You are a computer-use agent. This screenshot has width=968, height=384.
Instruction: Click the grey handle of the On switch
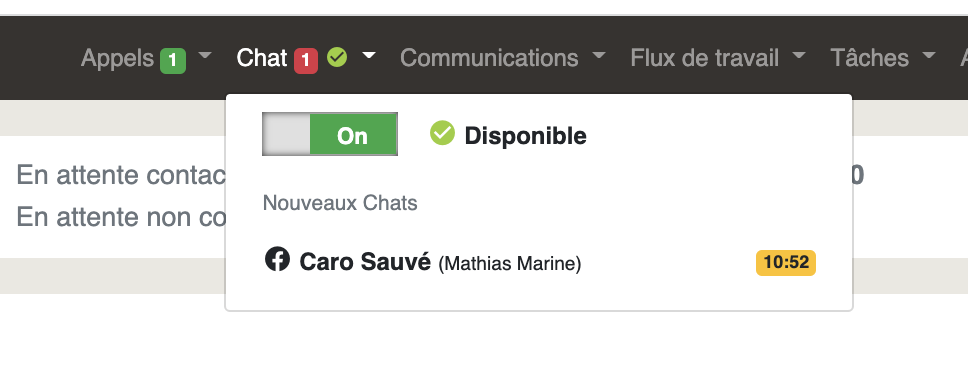[286, 134]
